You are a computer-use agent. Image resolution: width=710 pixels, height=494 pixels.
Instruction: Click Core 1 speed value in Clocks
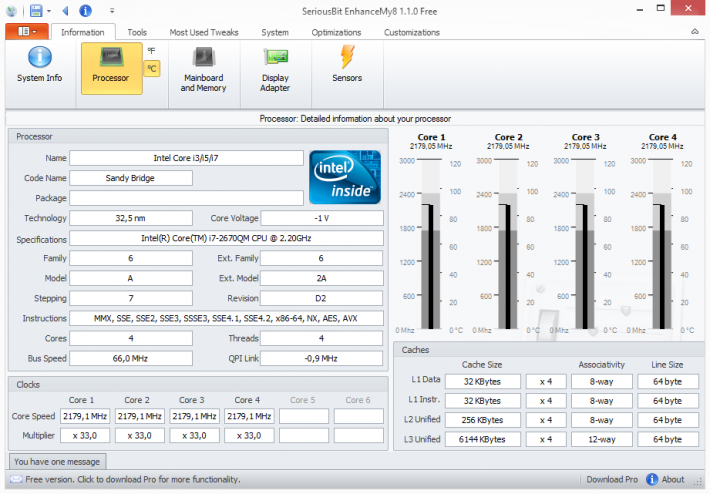85,416
